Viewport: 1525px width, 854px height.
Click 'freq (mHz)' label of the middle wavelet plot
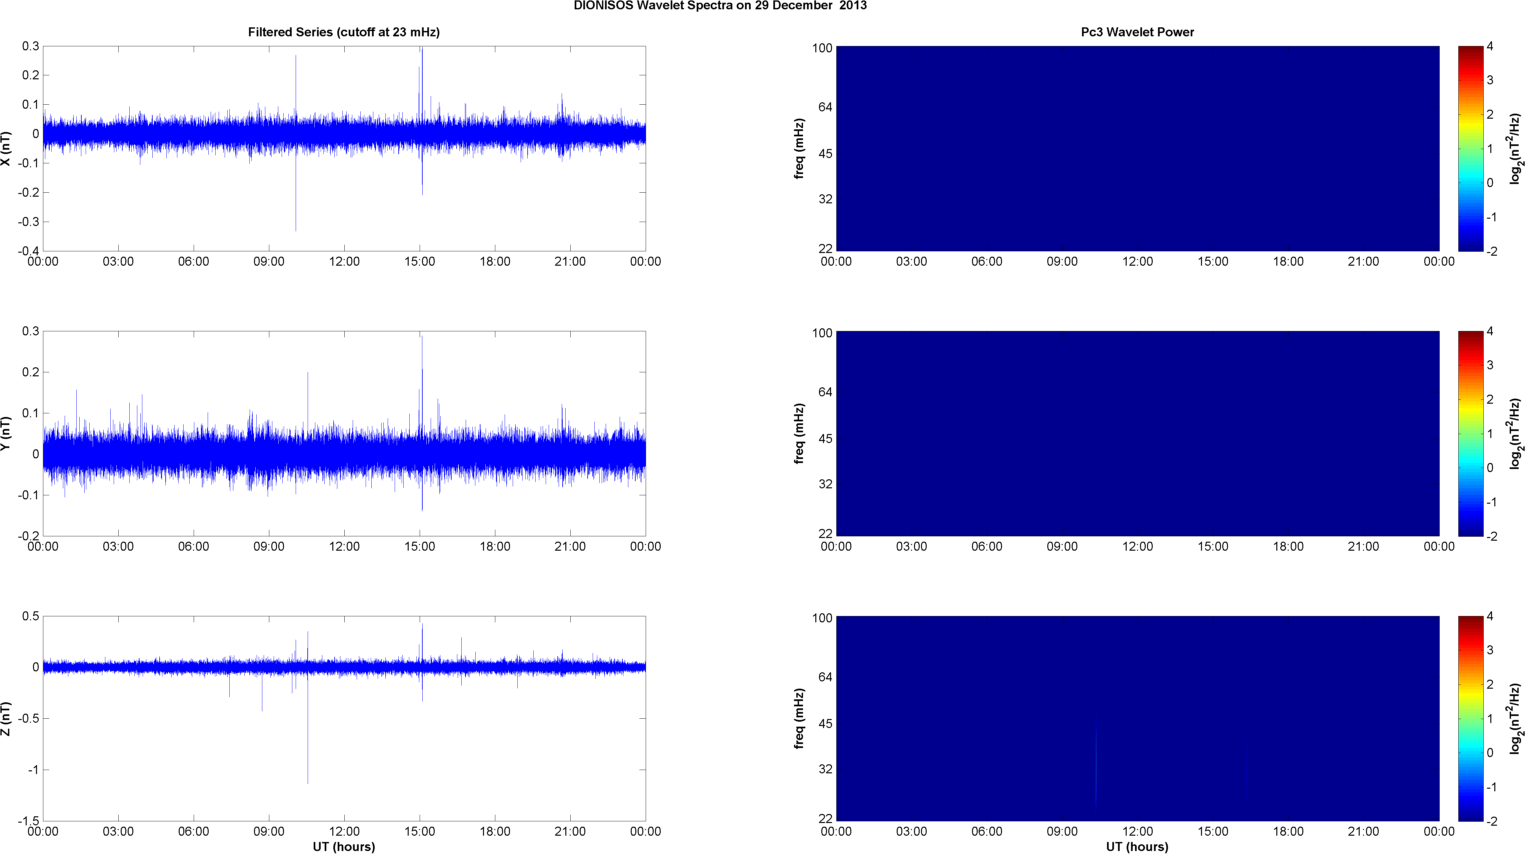point(799,433)
